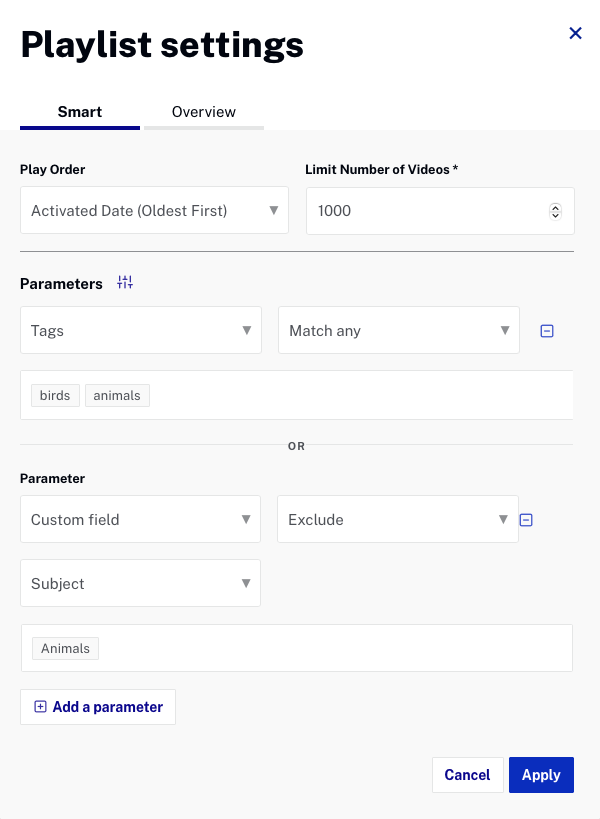
Task: Open the Play Order dropdown
Action: (x=154, y=211)
